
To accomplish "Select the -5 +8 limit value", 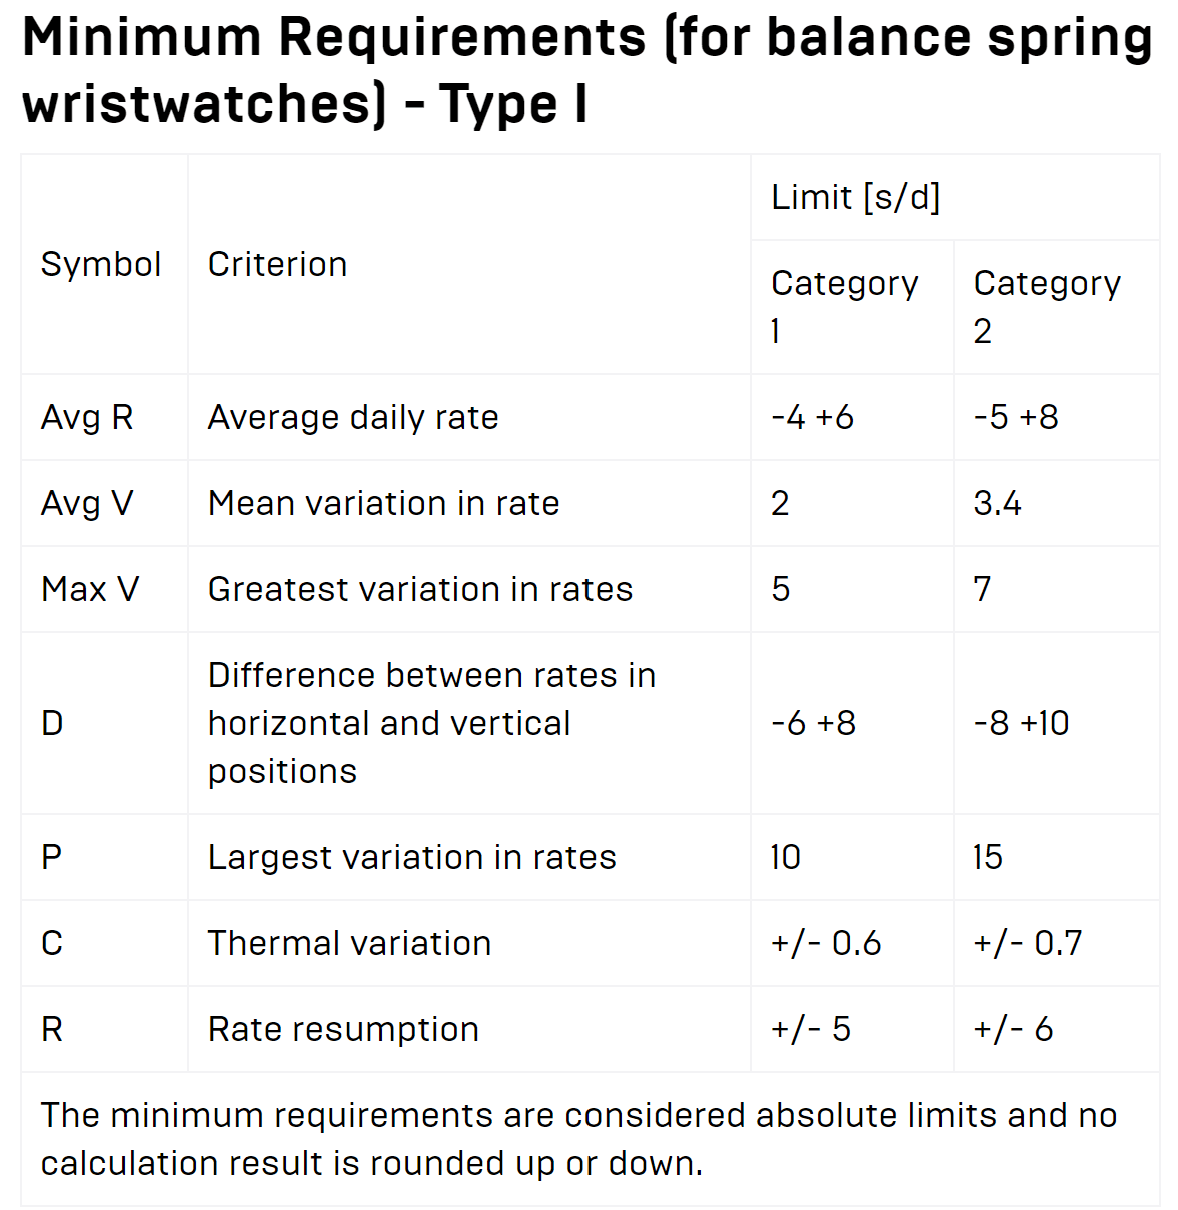I will coord(1016,417).
